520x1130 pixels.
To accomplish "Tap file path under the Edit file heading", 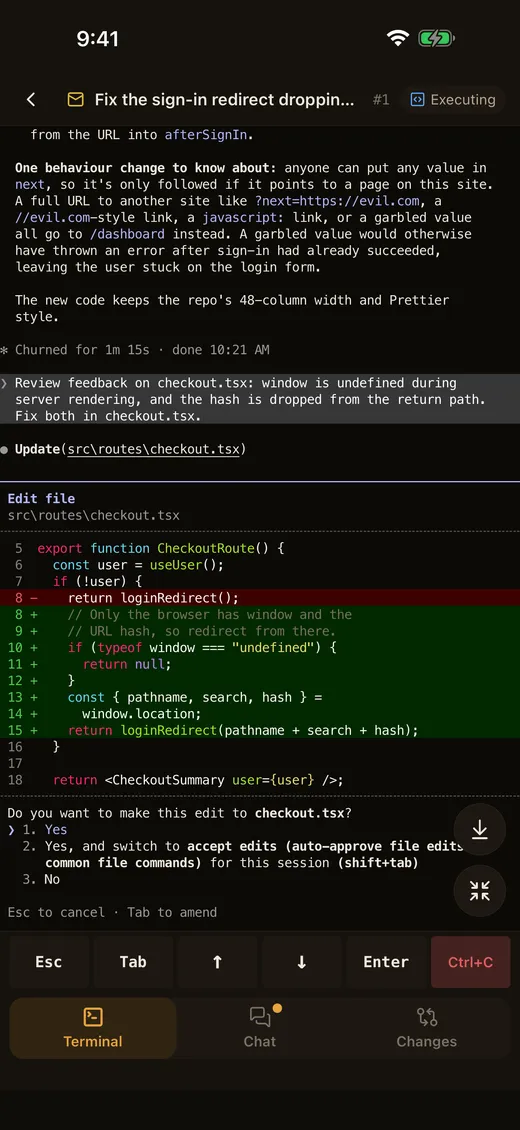I will click(94, 515).
